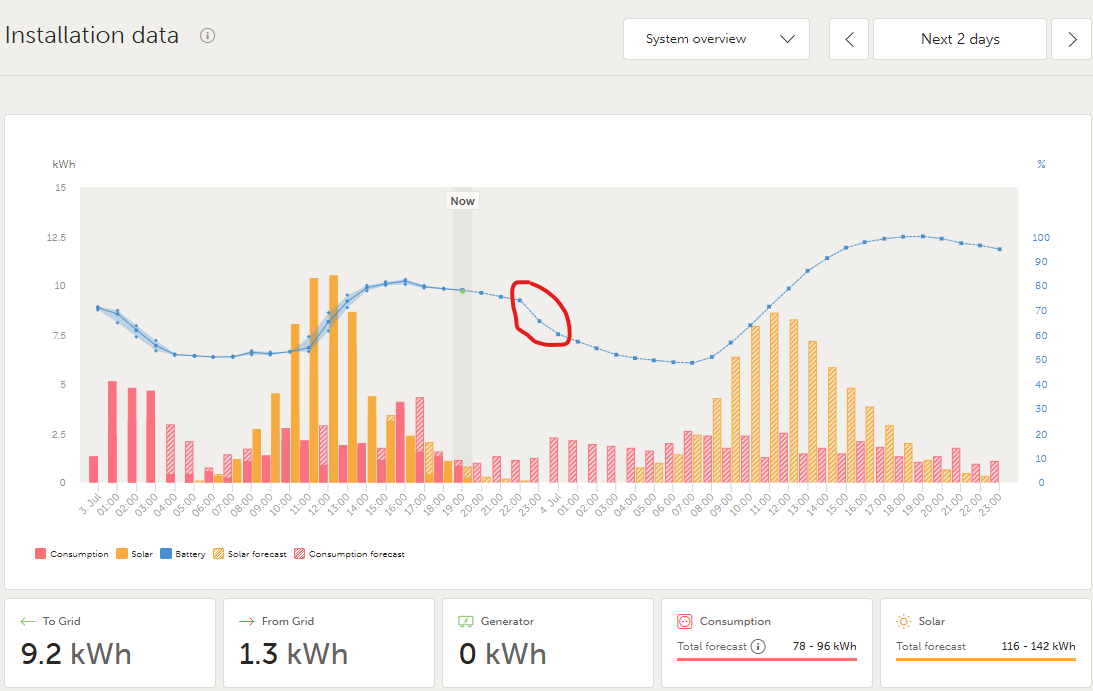Click the info icon beside Installation data

pyautogui.click(x=208, y=36)
